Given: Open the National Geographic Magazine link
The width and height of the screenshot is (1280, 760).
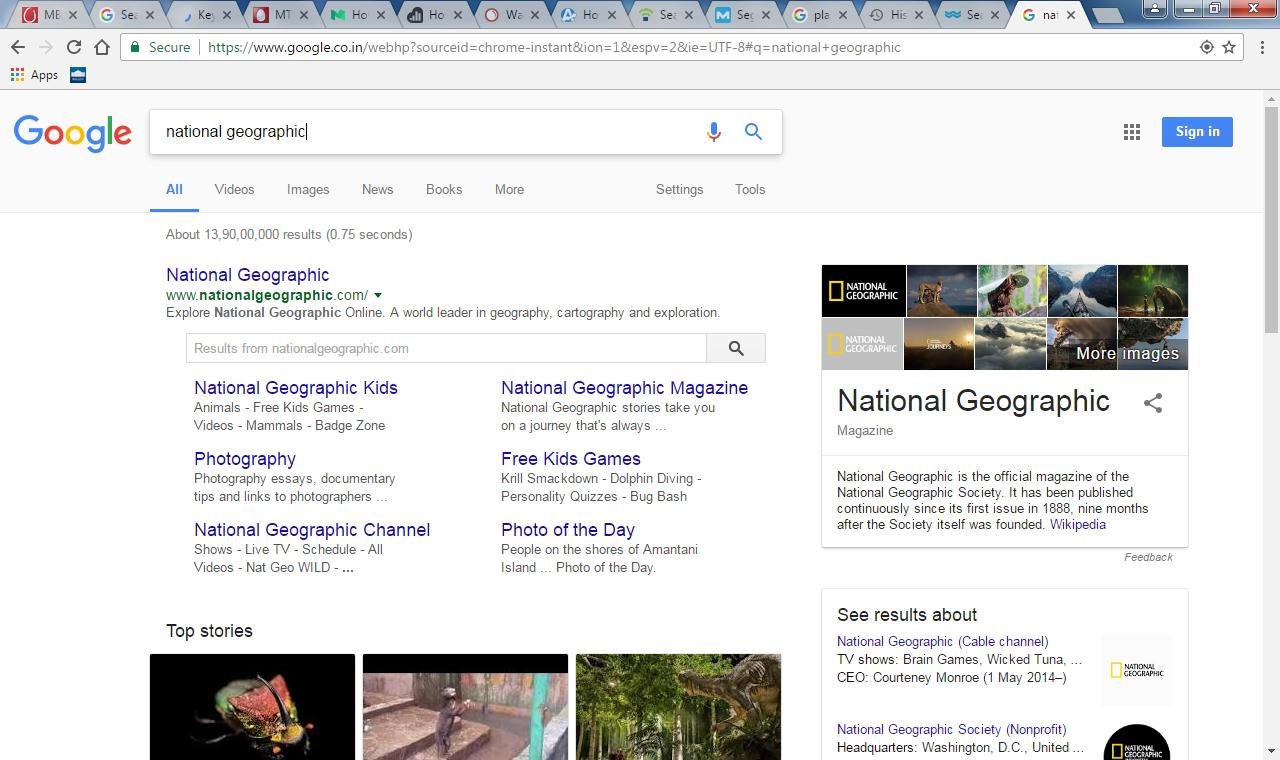Looking at the screenshot, I should click(x=624, y=388).
